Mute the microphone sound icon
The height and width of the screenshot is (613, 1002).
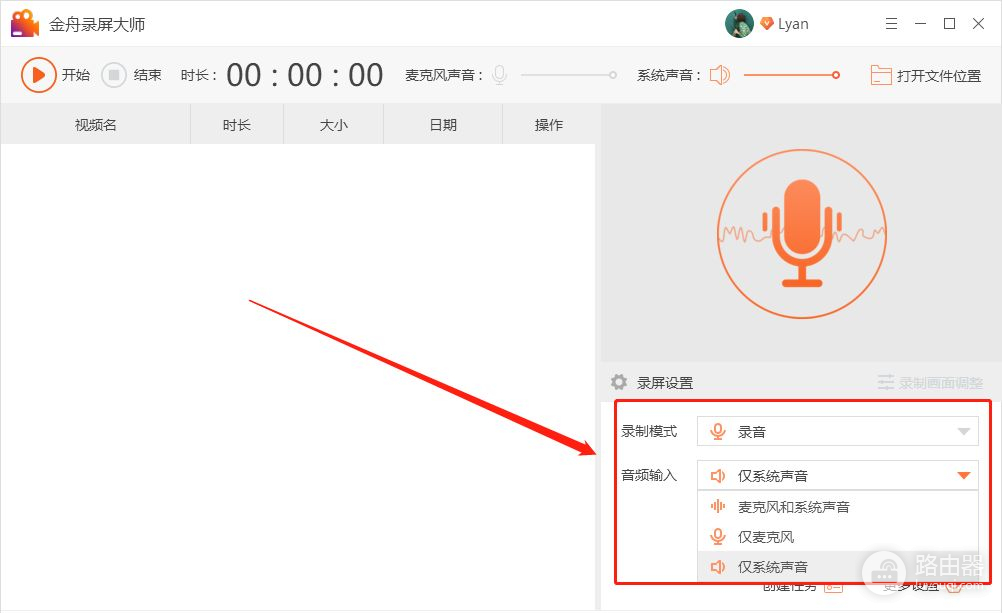500,75
